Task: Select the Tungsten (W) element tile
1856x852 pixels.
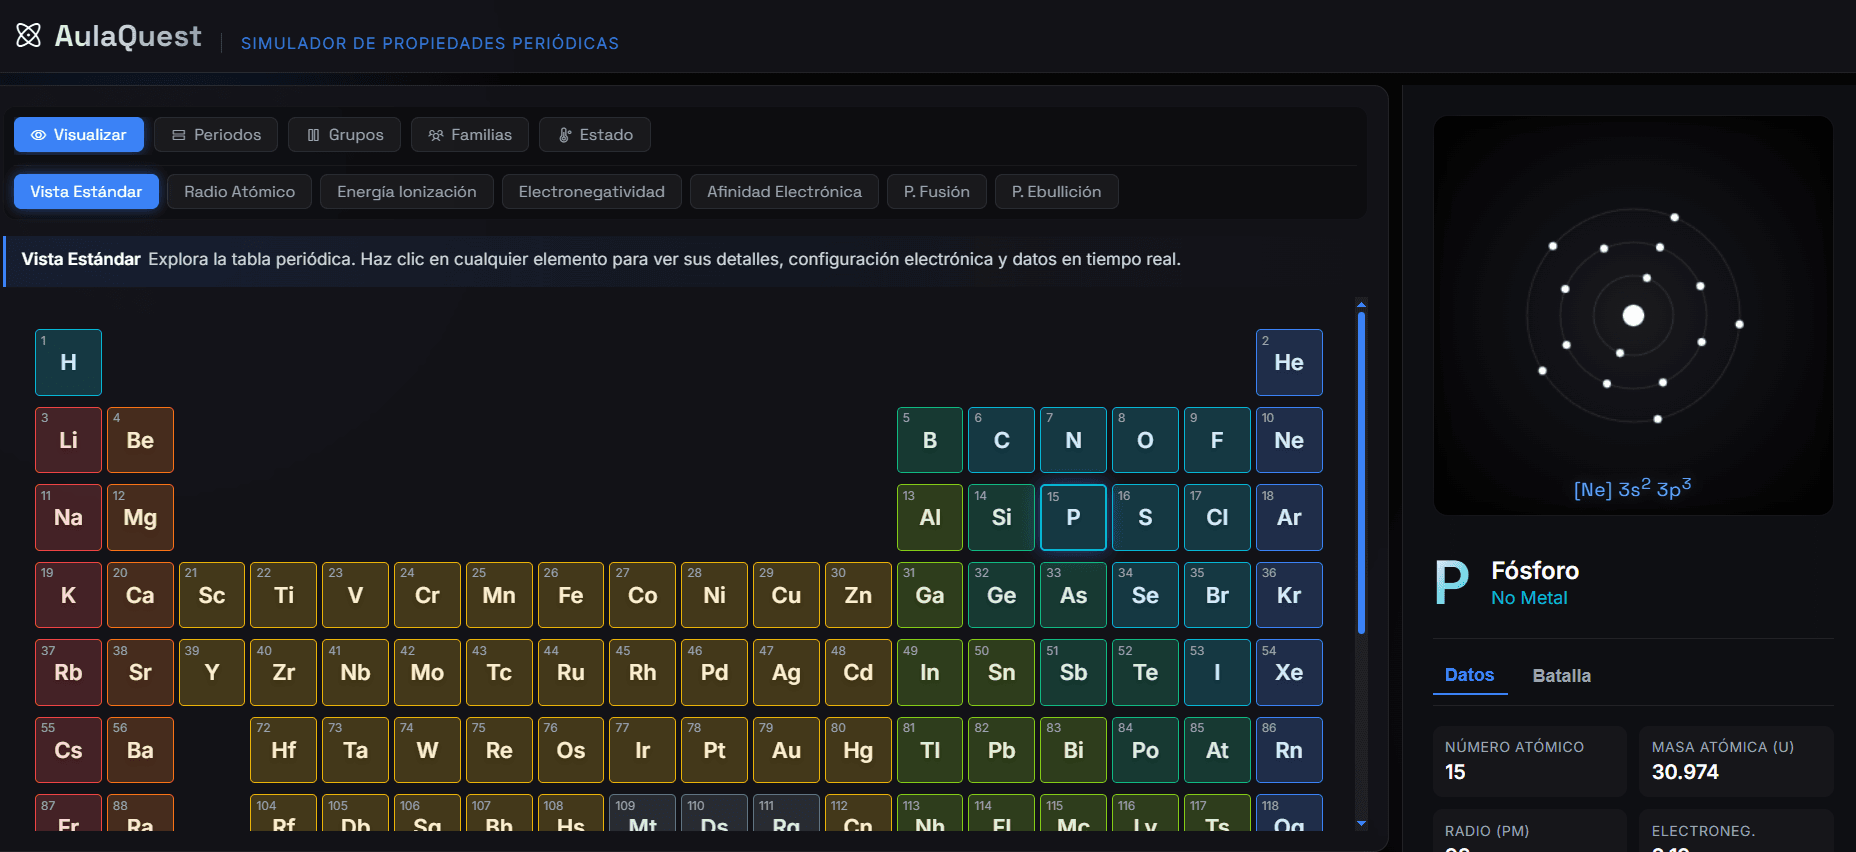Action: (x=427, y=750)
